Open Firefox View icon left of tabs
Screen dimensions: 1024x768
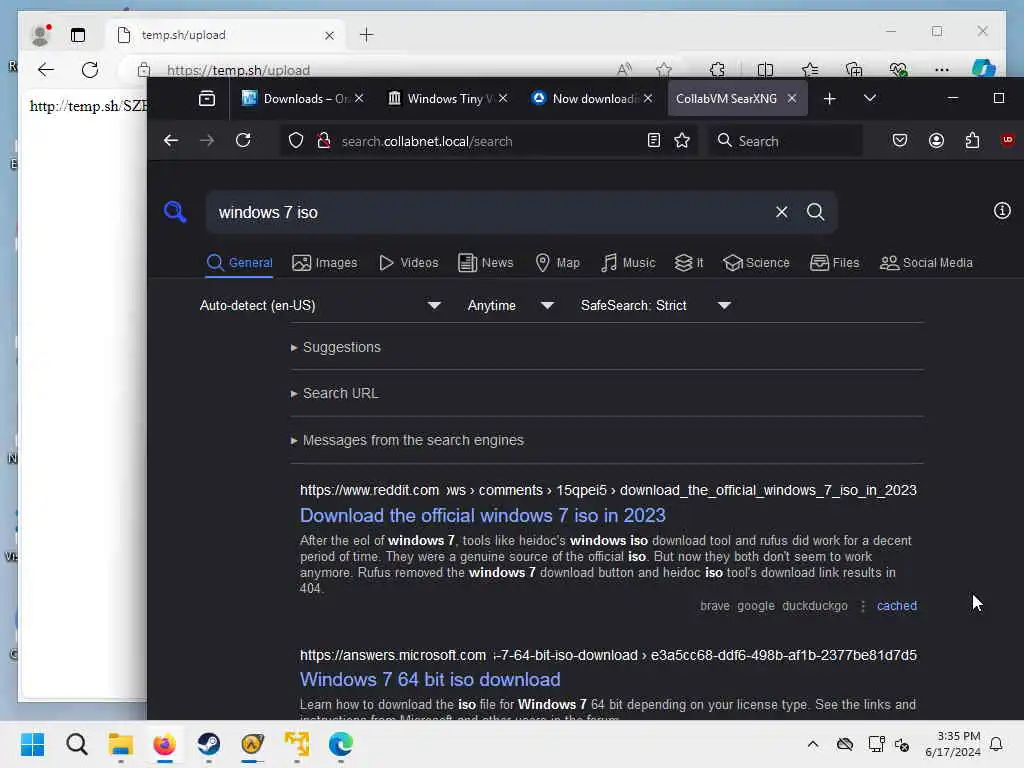coord(207,99)
